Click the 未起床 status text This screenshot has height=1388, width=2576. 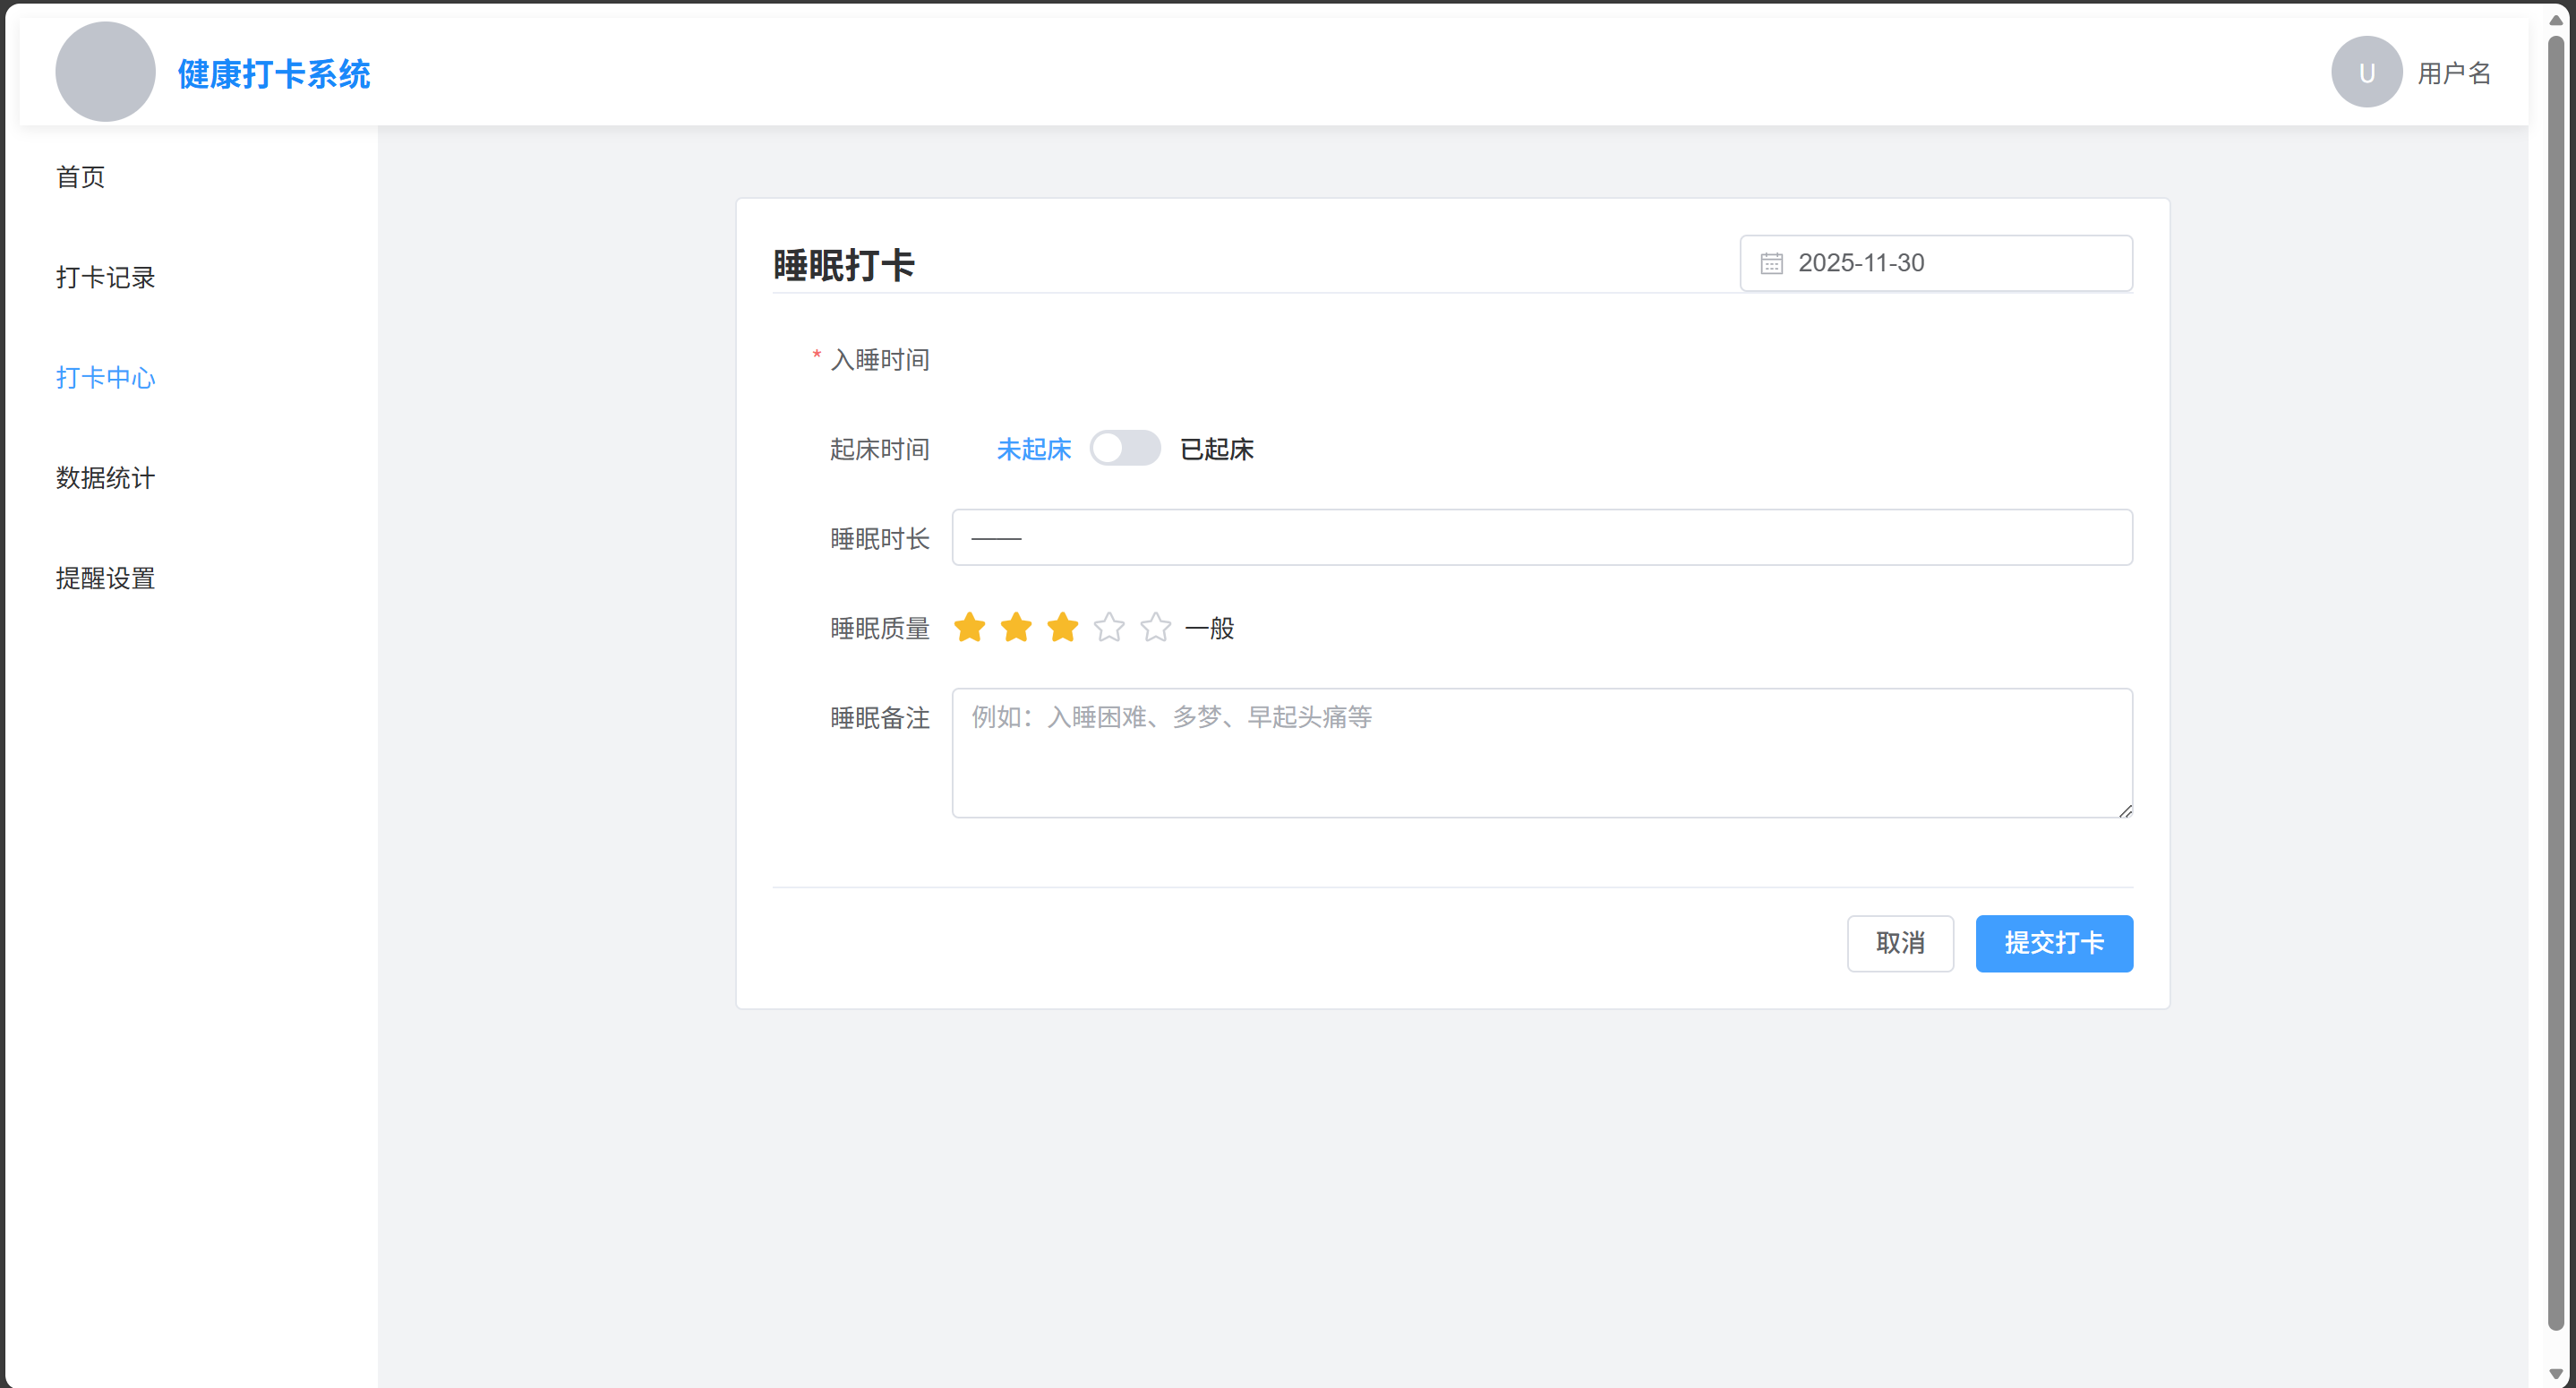tap(1032, 449)
